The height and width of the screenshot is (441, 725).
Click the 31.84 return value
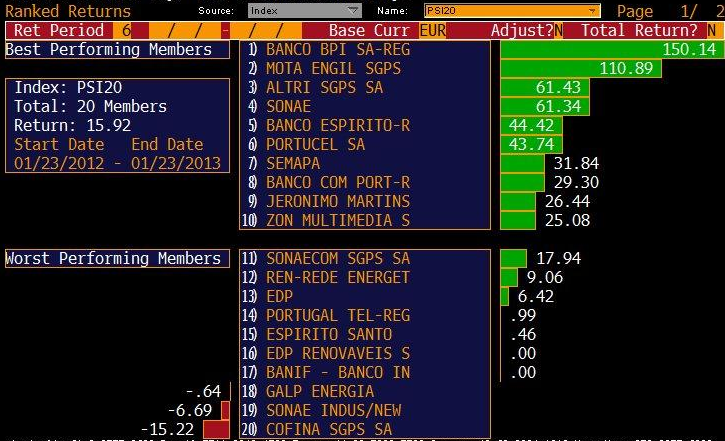576,163
